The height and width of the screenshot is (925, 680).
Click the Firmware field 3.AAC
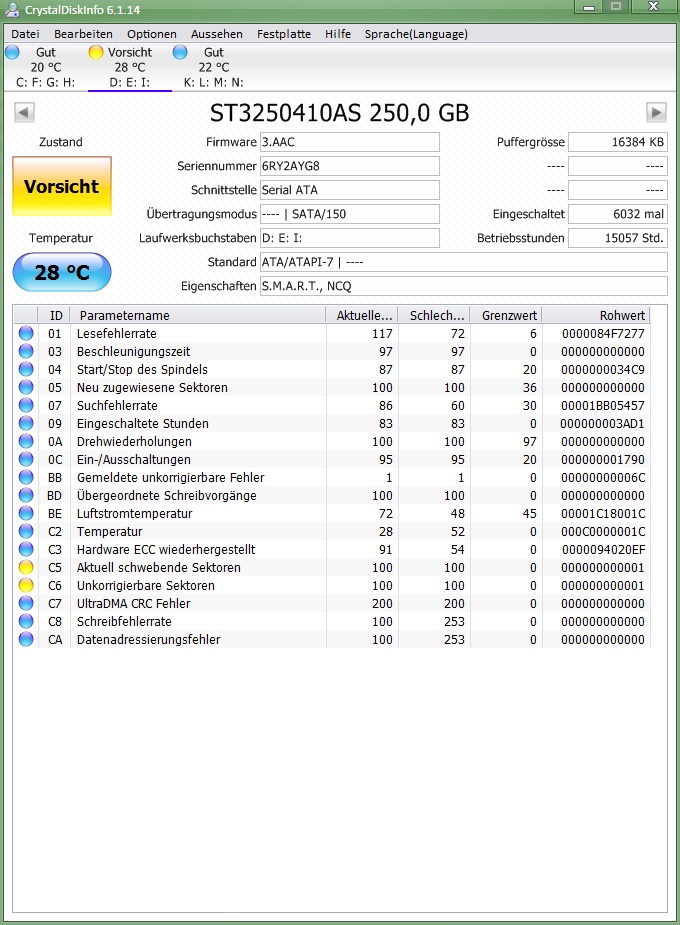(x=350, y=142)
